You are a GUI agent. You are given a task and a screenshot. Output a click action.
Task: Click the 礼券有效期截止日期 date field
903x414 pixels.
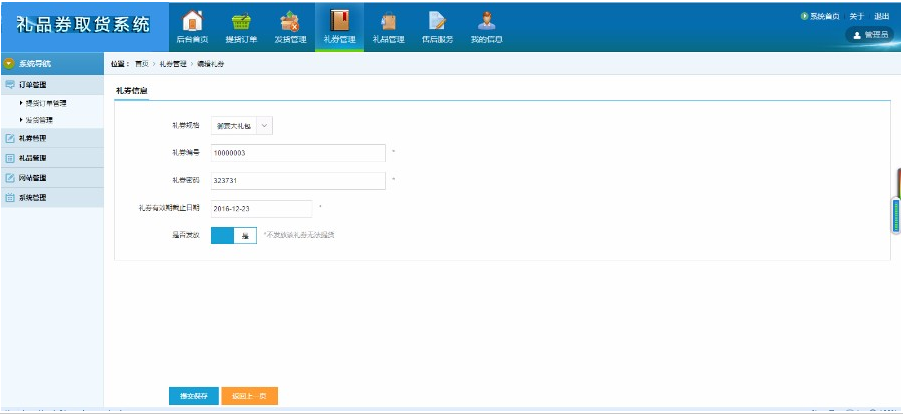point(262,208)
